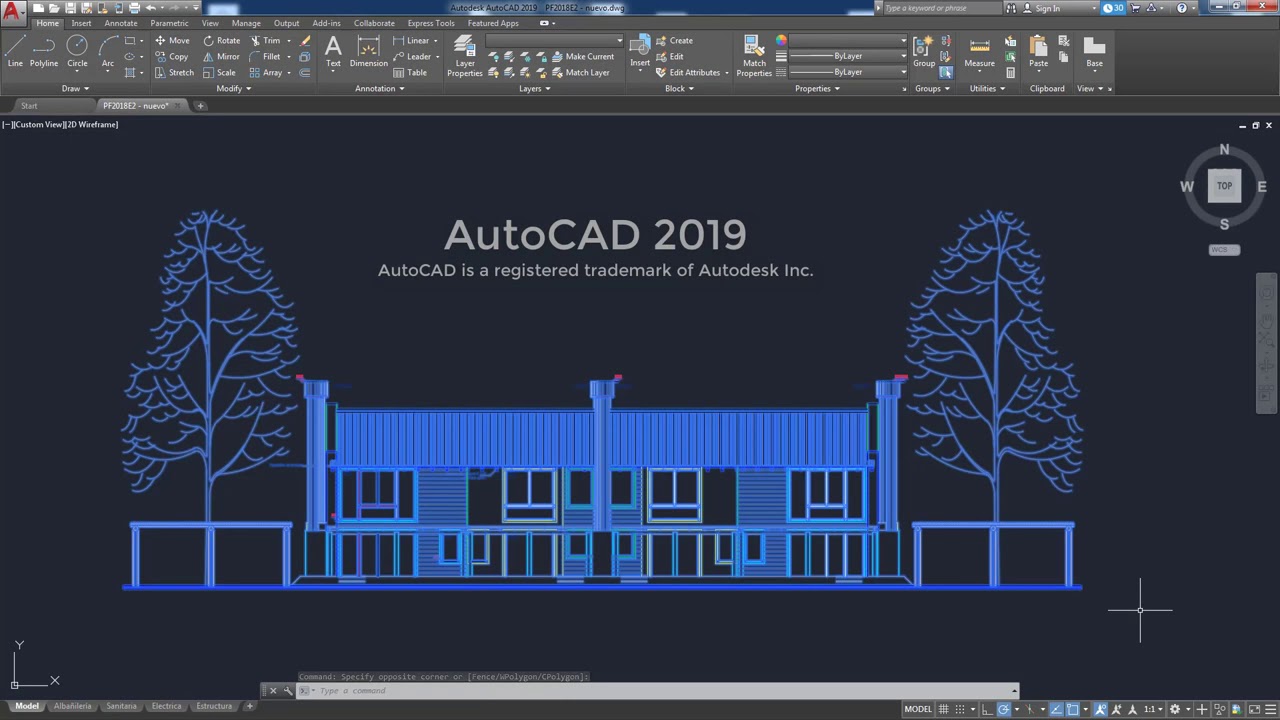This screenshot has height=720, width=1280.
Task: Select the Dimension tool
Action: click(x=368, y=51)
